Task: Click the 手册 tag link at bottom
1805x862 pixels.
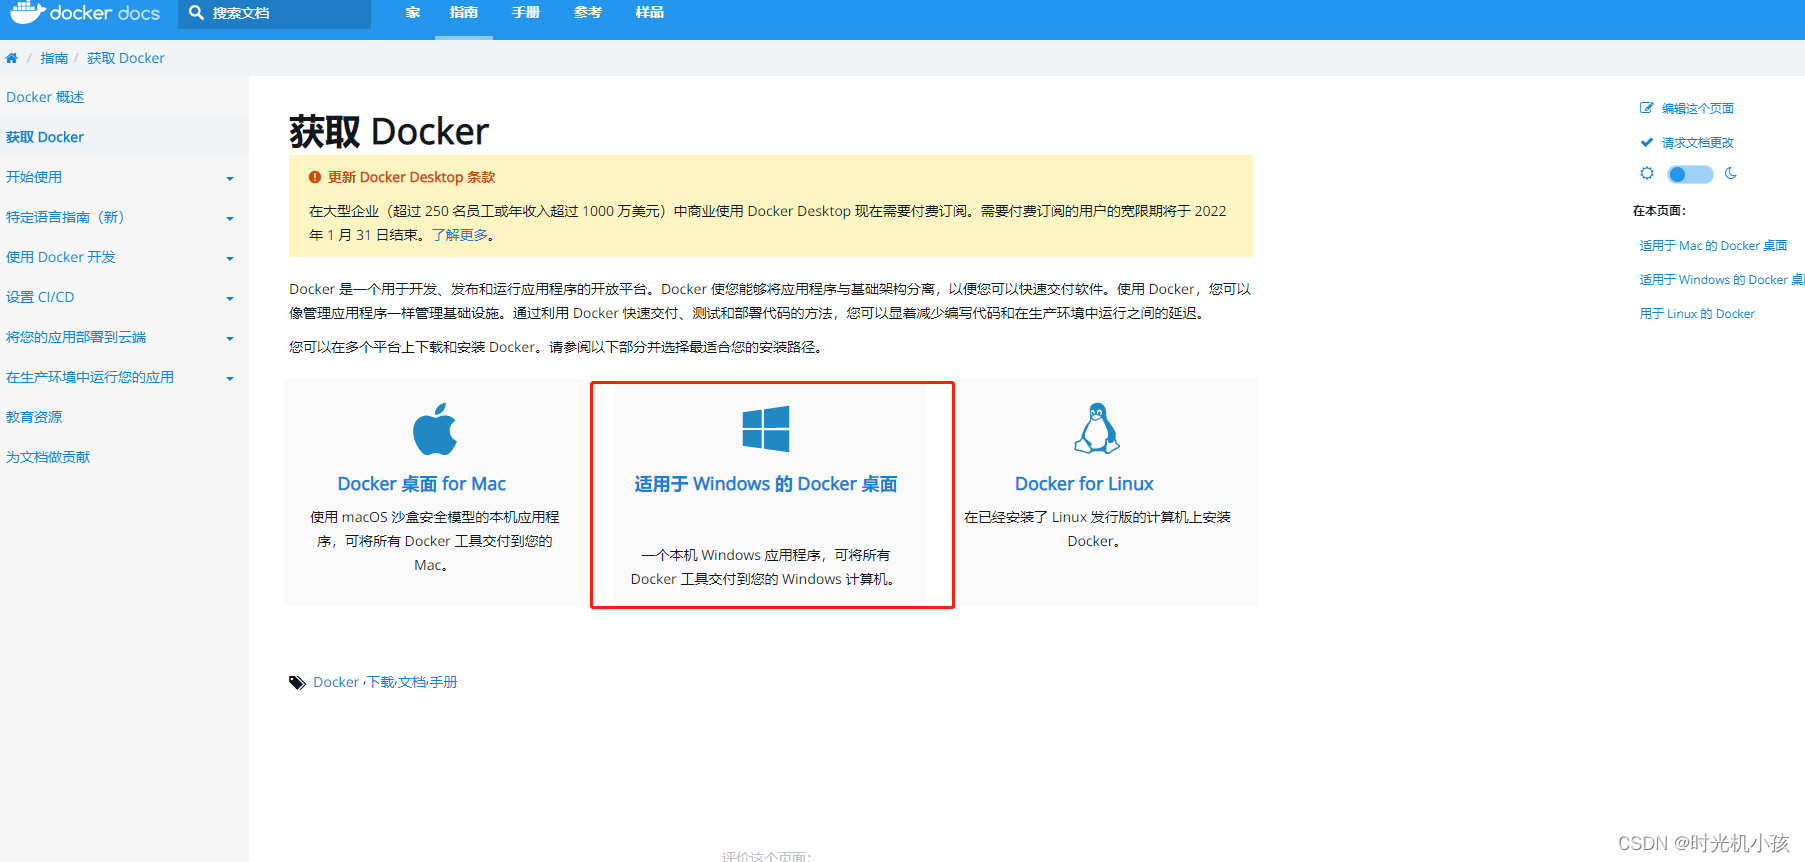Action: [x=443, y=682]
